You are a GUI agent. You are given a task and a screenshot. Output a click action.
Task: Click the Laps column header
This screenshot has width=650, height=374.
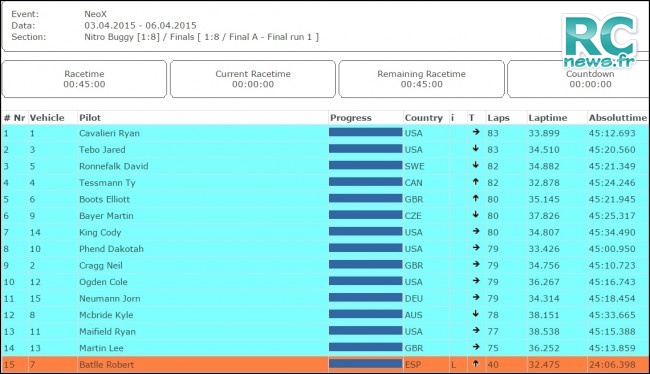(x=498, y=118)
